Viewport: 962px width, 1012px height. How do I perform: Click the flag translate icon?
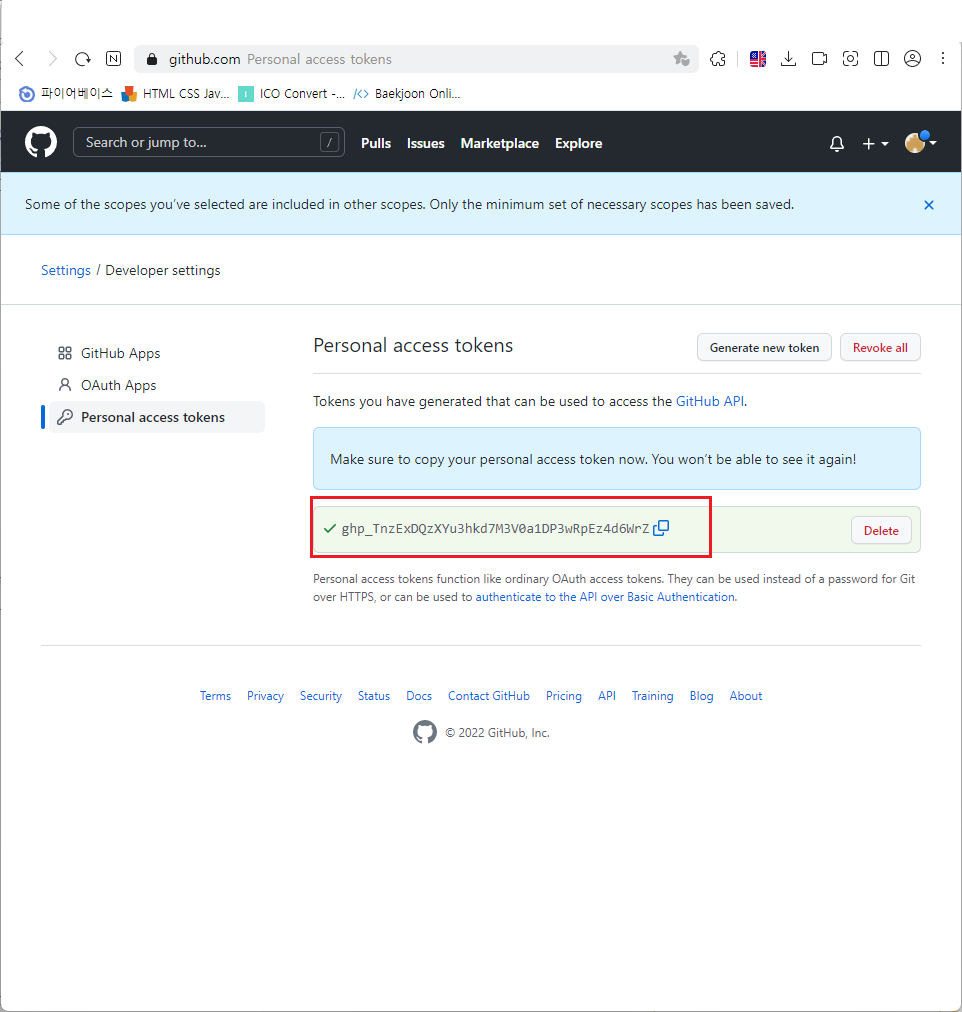coord(757,59)
